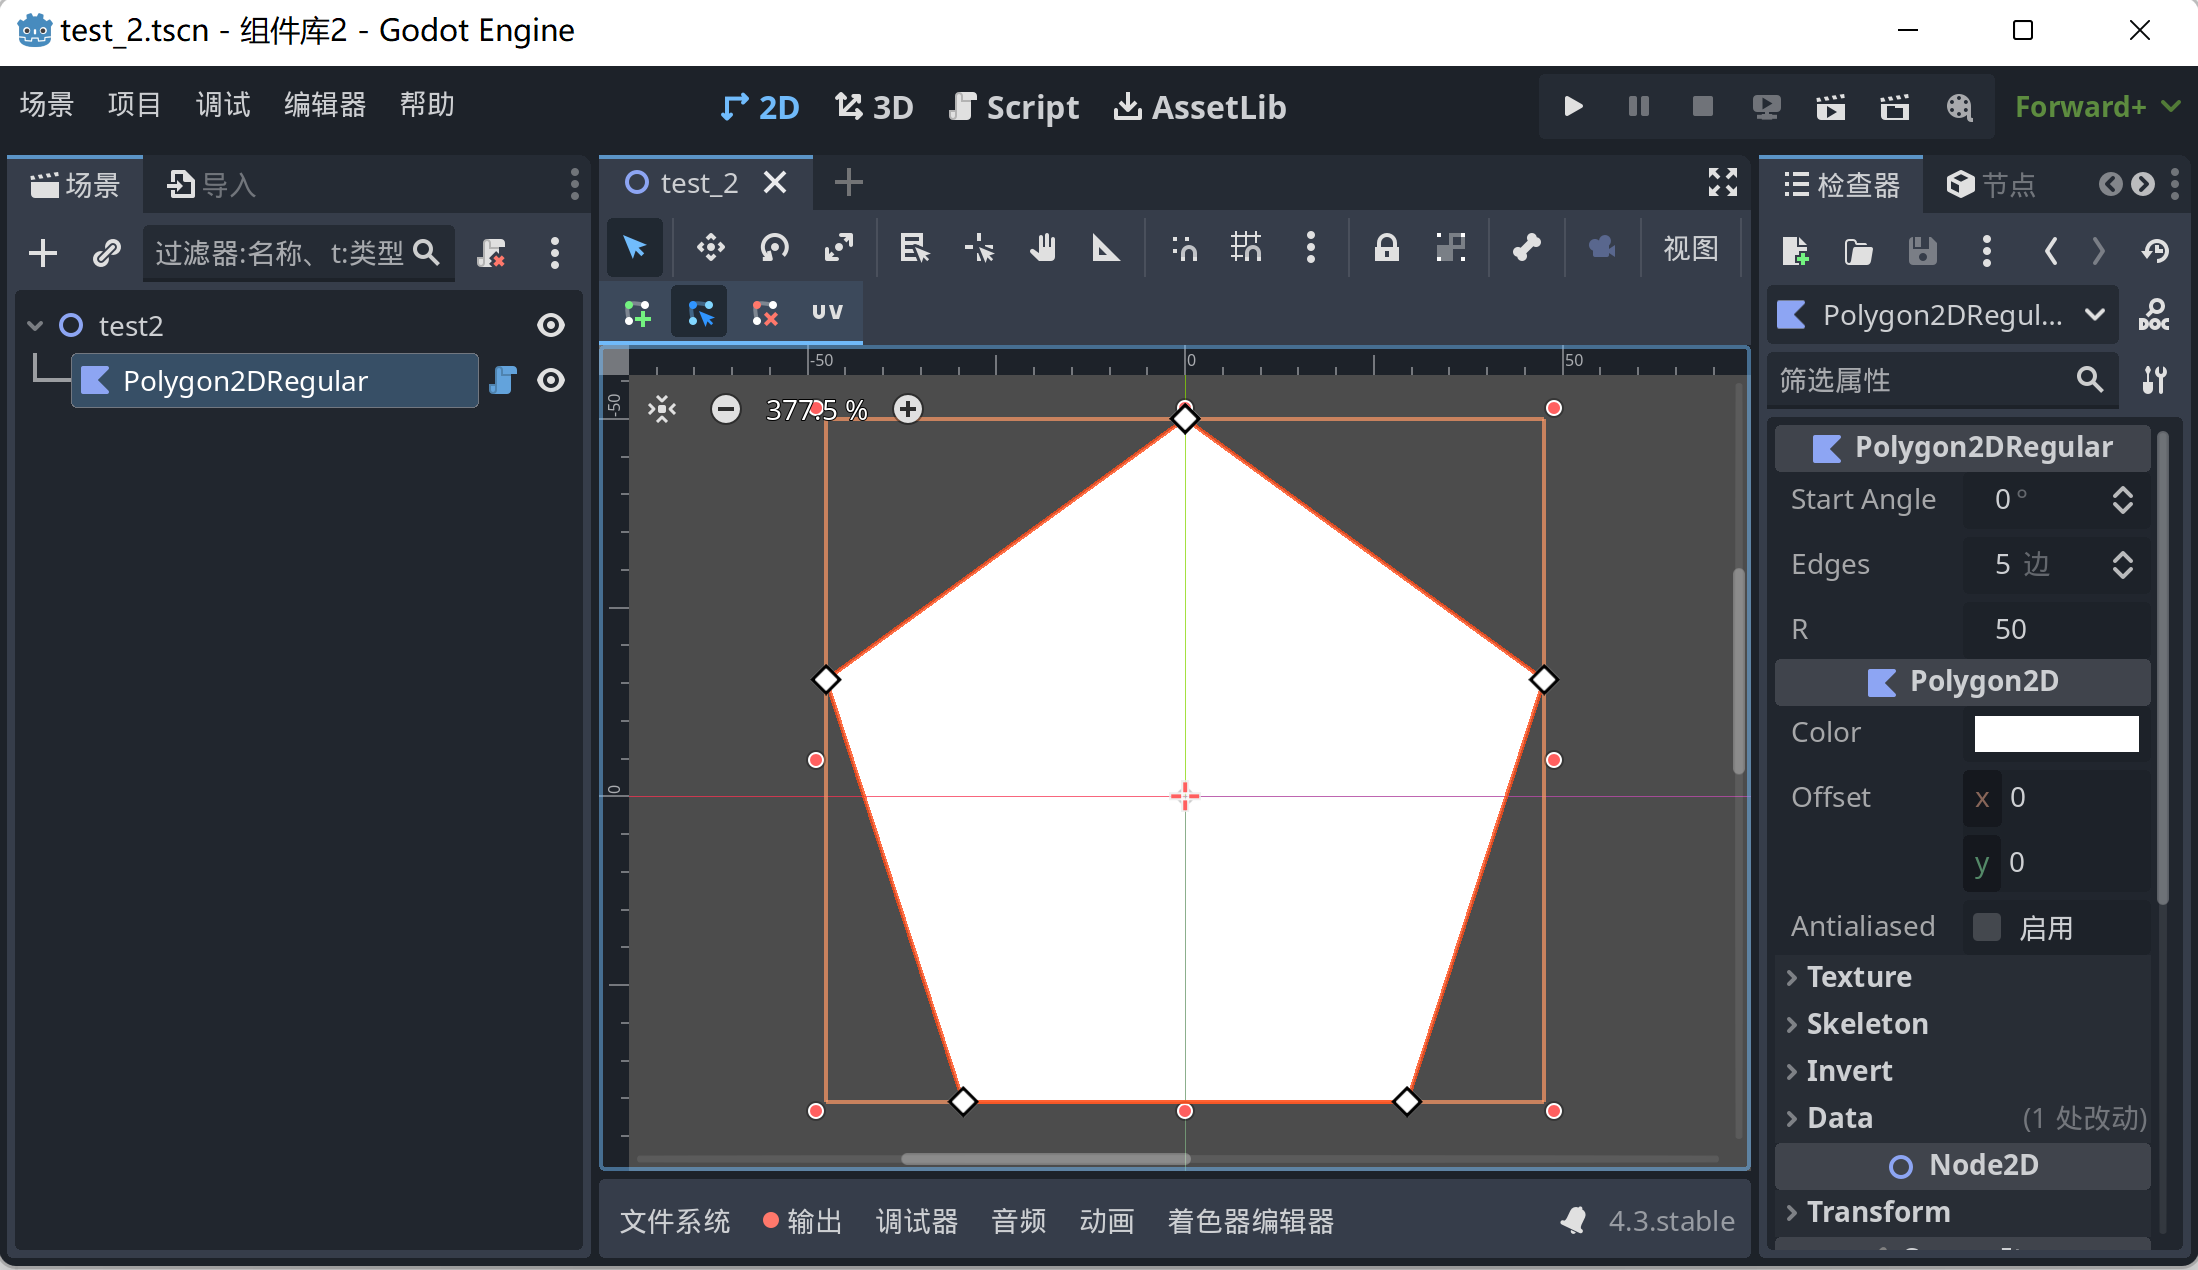
Task: Enable the Antialiased checkbox
Action: coord(1986,927)
